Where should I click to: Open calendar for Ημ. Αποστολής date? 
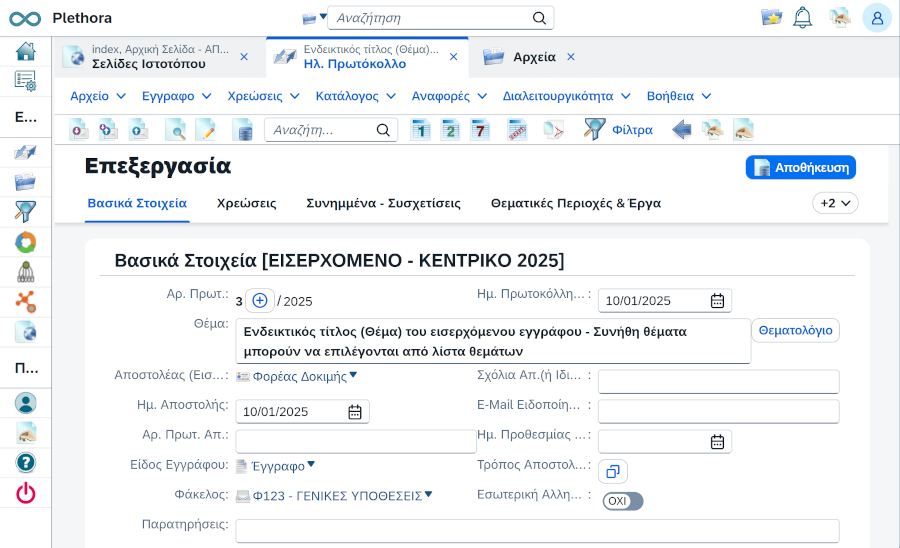(x=355, y=412)
